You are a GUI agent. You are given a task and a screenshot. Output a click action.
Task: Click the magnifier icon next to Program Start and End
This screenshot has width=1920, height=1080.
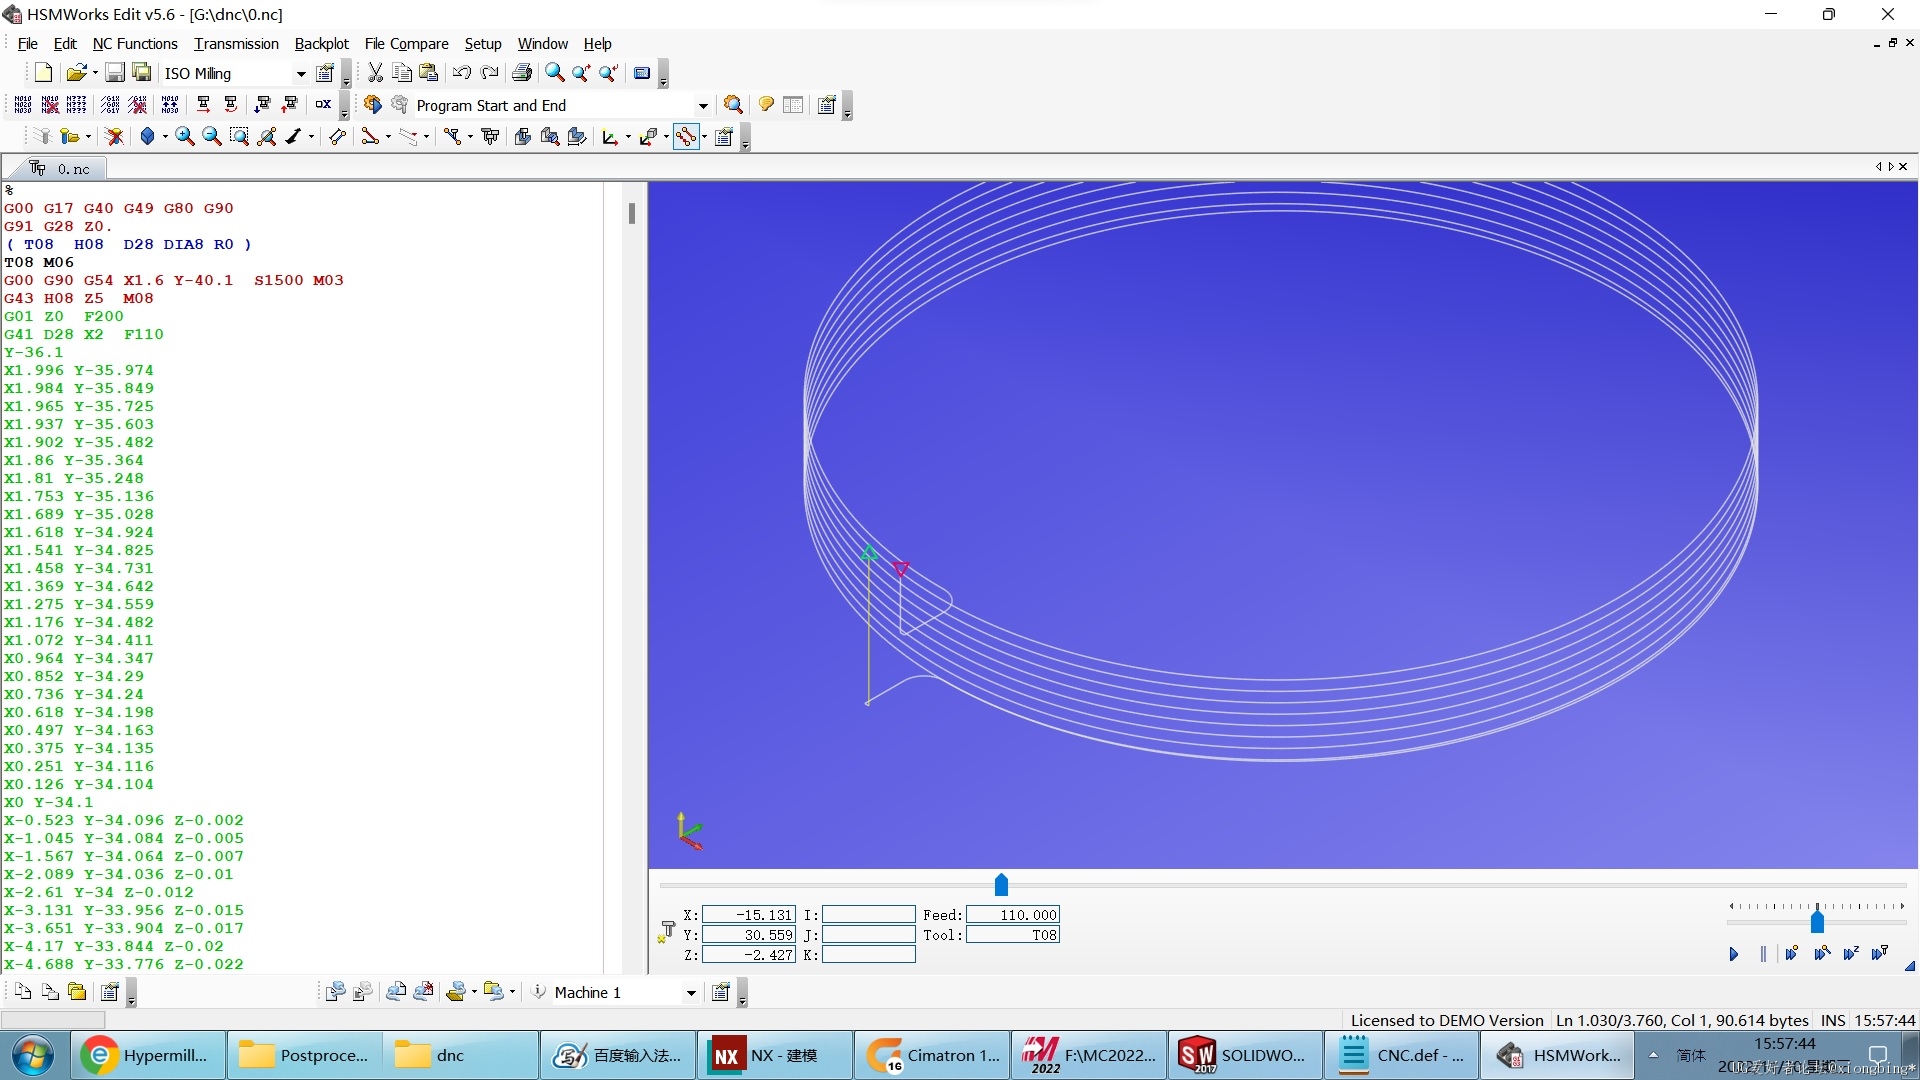point(733,105)
